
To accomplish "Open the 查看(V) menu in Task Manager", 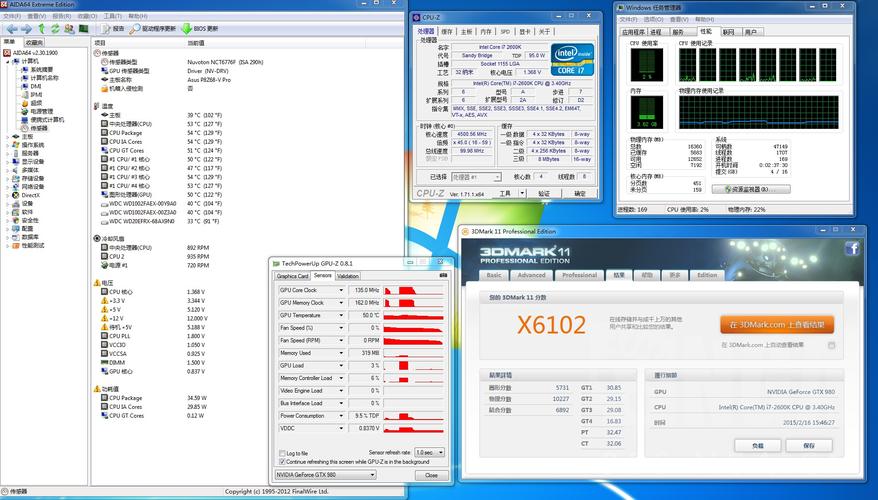I will click(x=679, y=20).
